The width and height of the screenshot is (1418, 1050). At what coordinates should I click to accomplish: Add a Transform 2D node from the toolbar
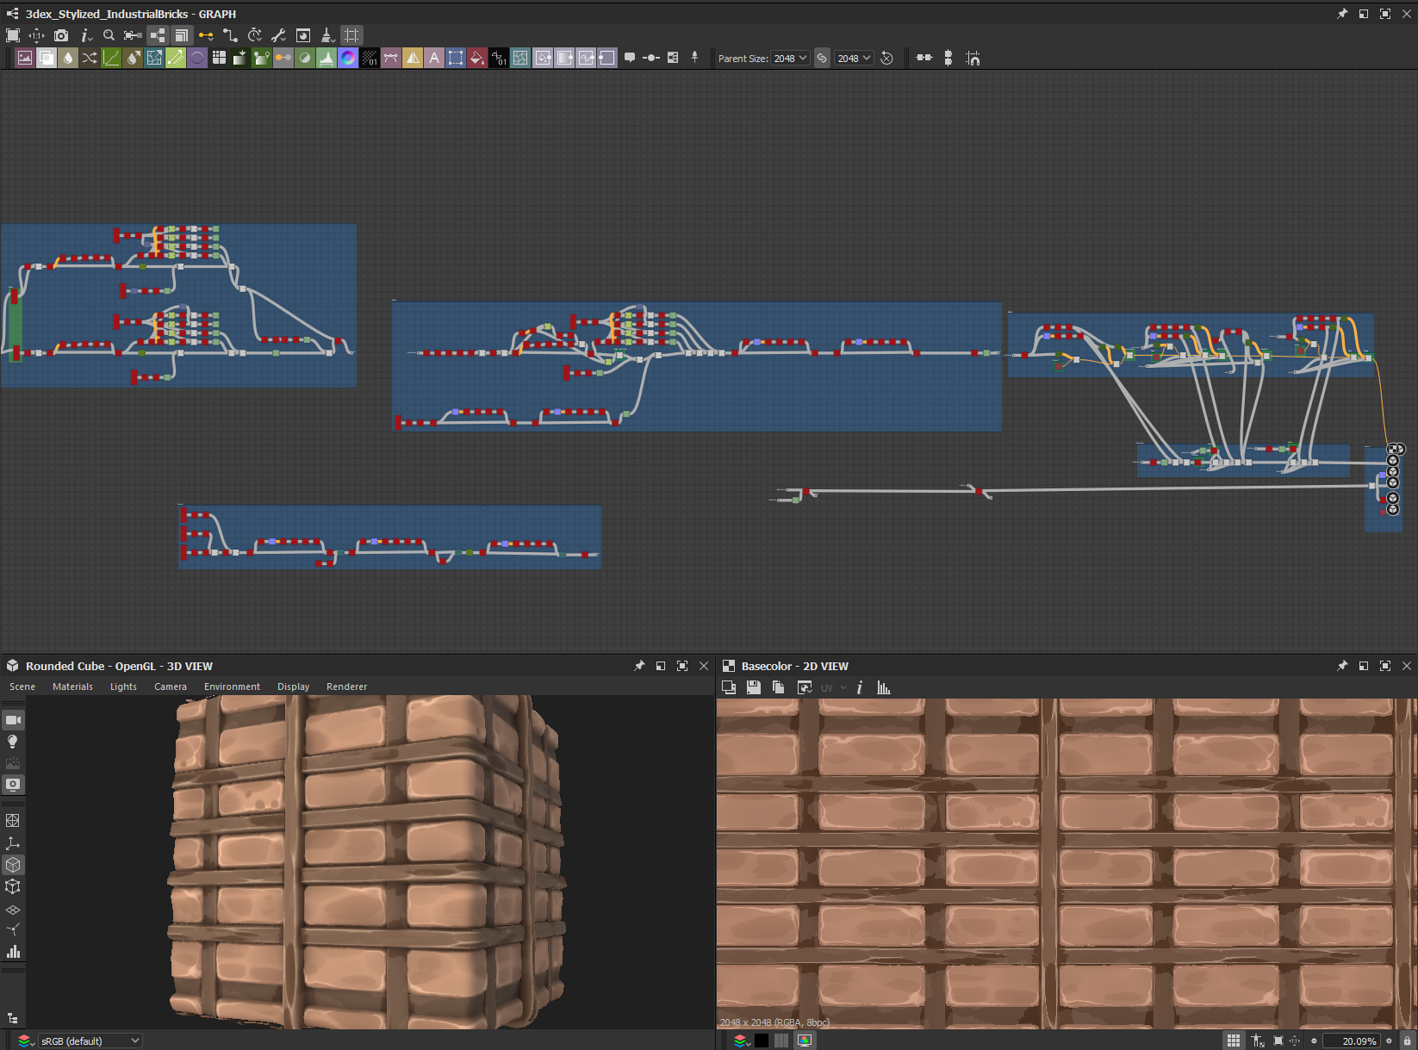[456, 58]
